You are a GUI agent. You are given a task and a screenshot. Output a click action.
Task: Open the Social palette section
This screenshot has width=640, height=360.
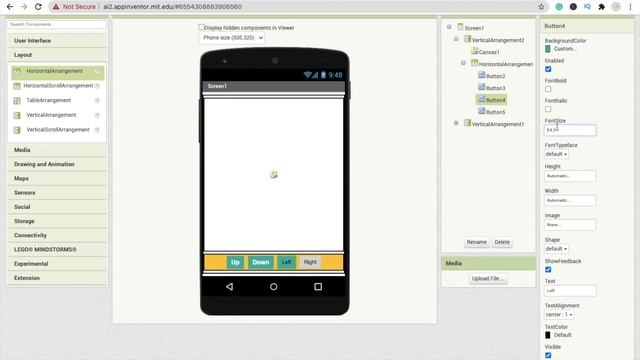point(57,207)
